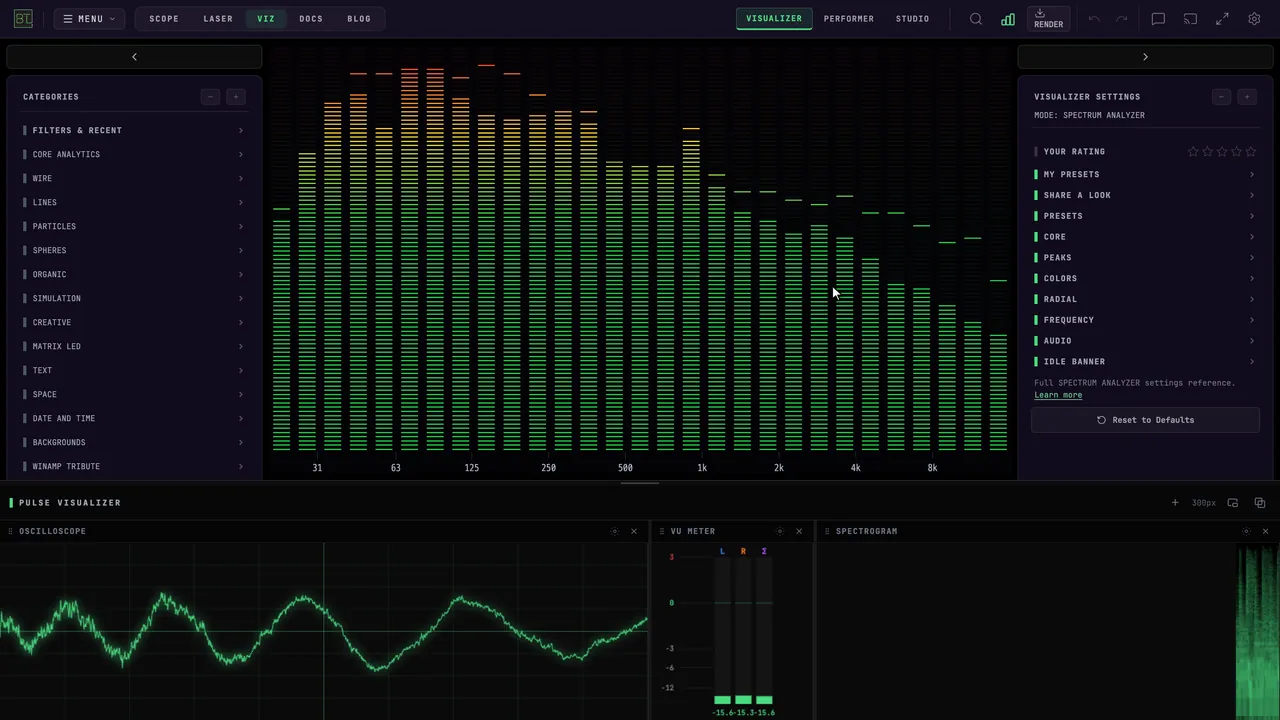Open VU Meter panel settings gear
1280x720 pixels.
779,531
